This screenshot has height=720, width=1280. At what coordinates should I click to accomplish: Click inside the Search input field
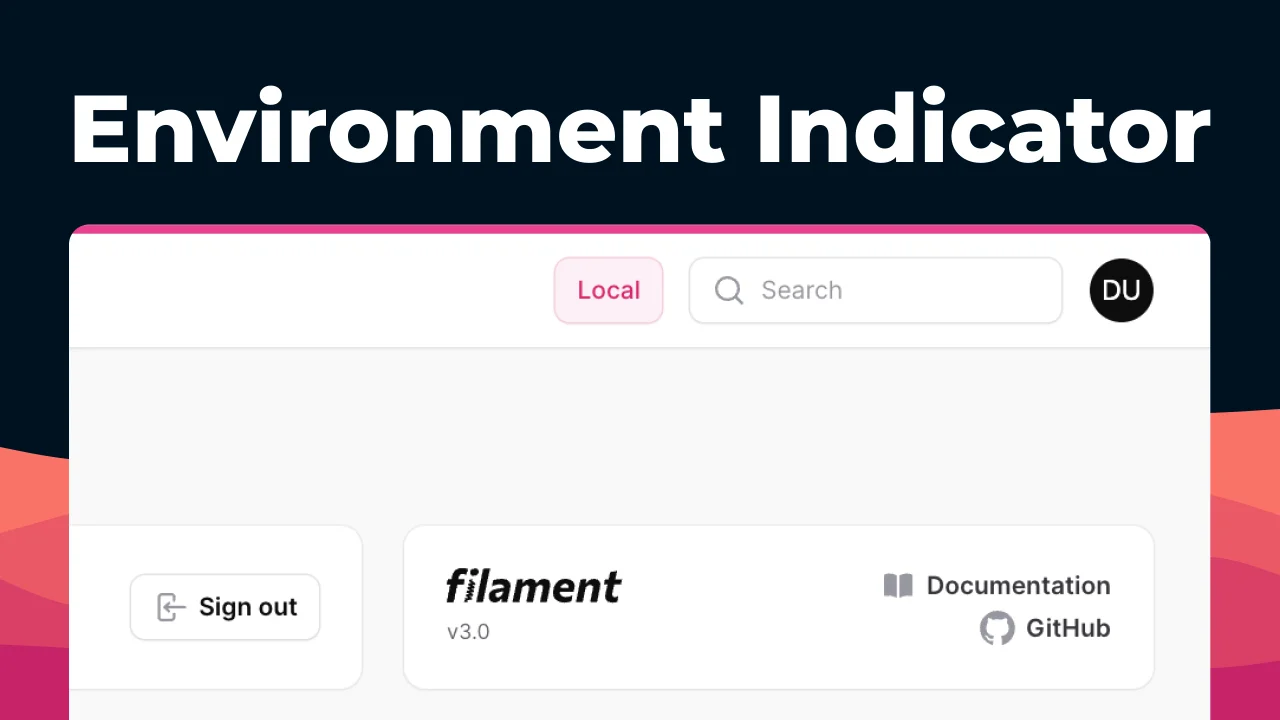[875, 290]
